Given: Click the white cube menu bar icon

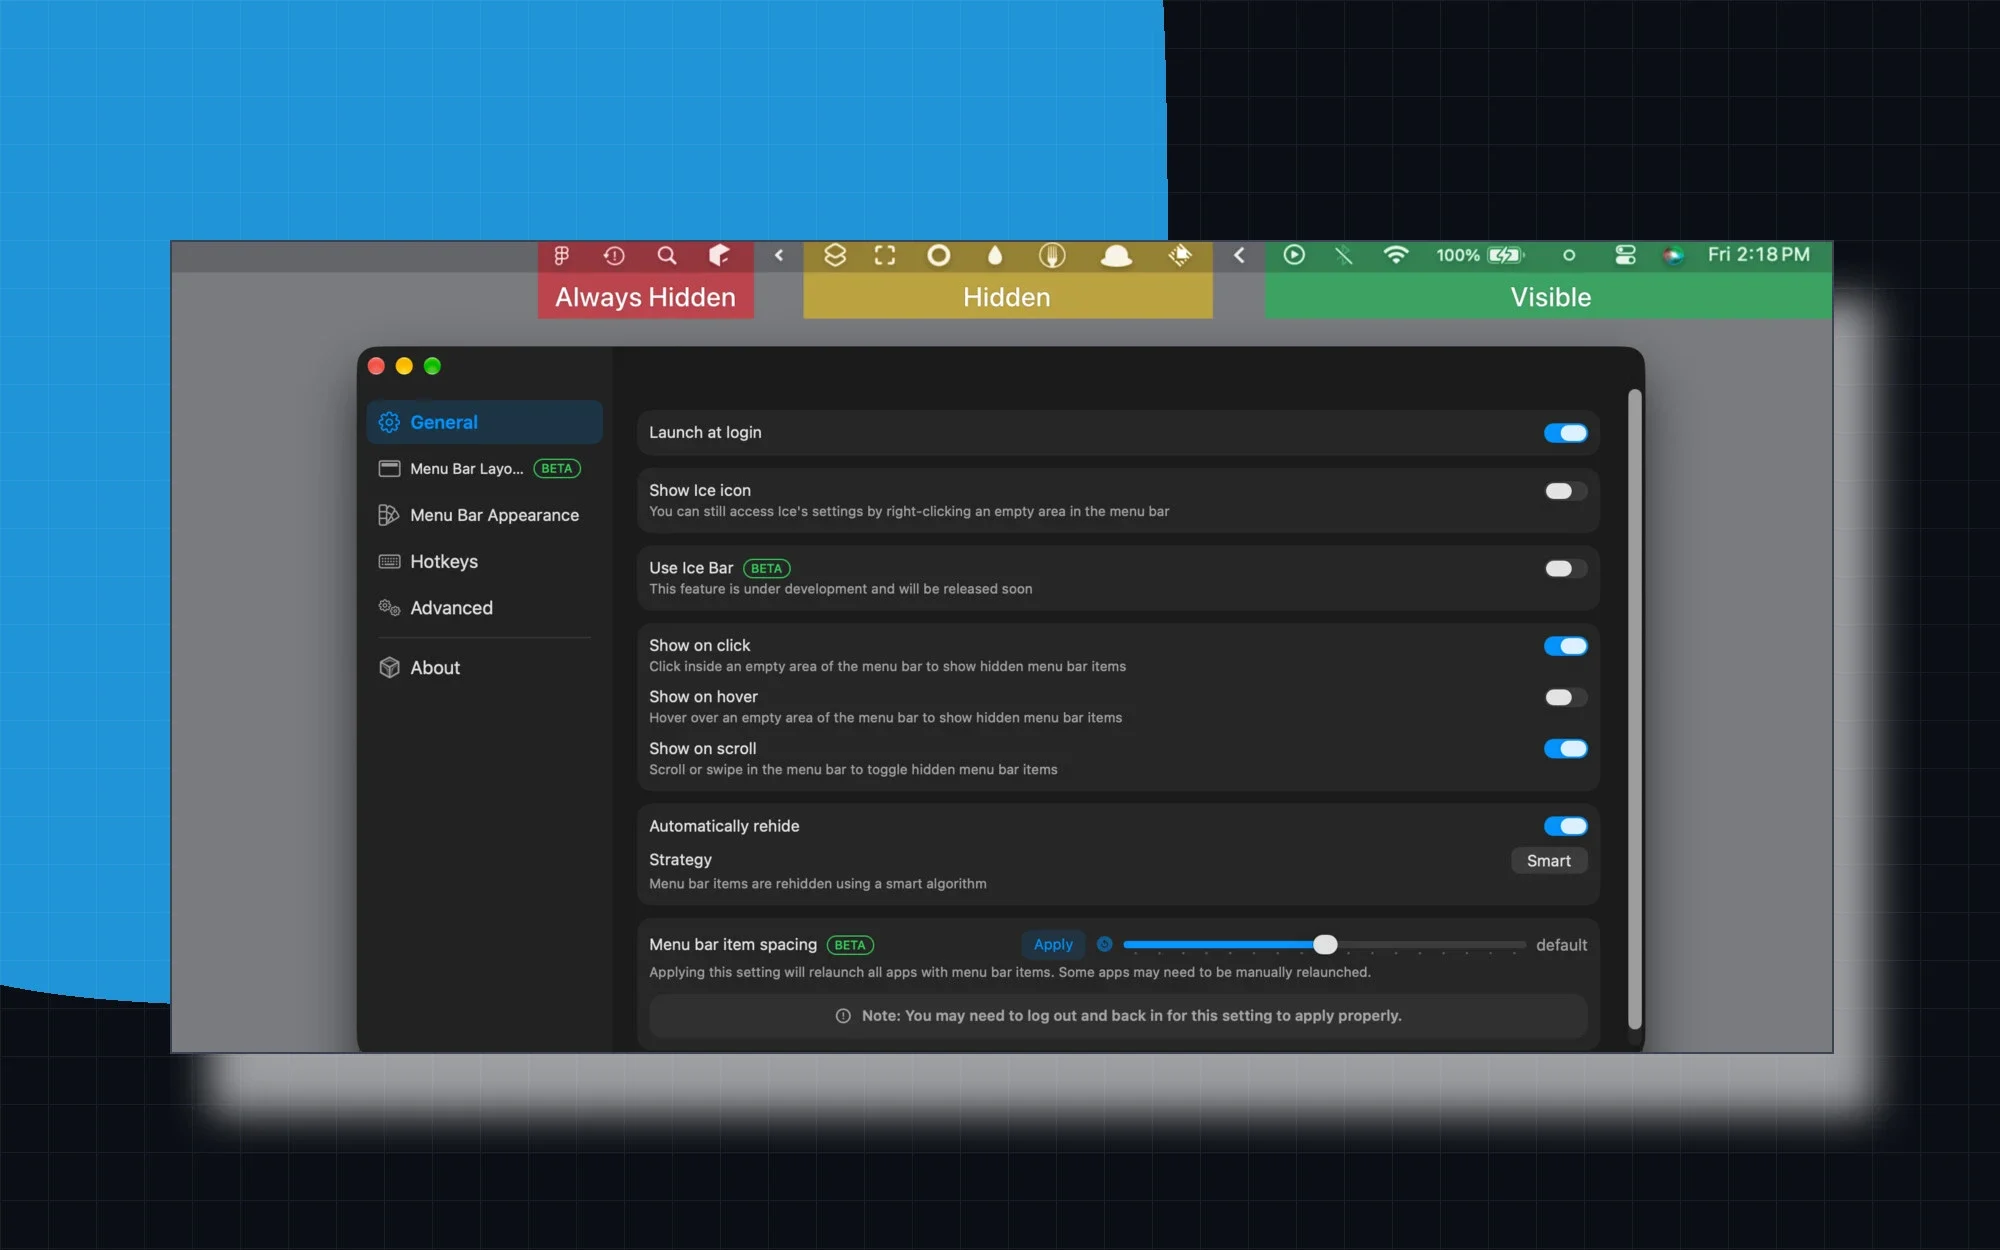Looking at the screenshot, I should pyautogui.click(x=719, y=256).
